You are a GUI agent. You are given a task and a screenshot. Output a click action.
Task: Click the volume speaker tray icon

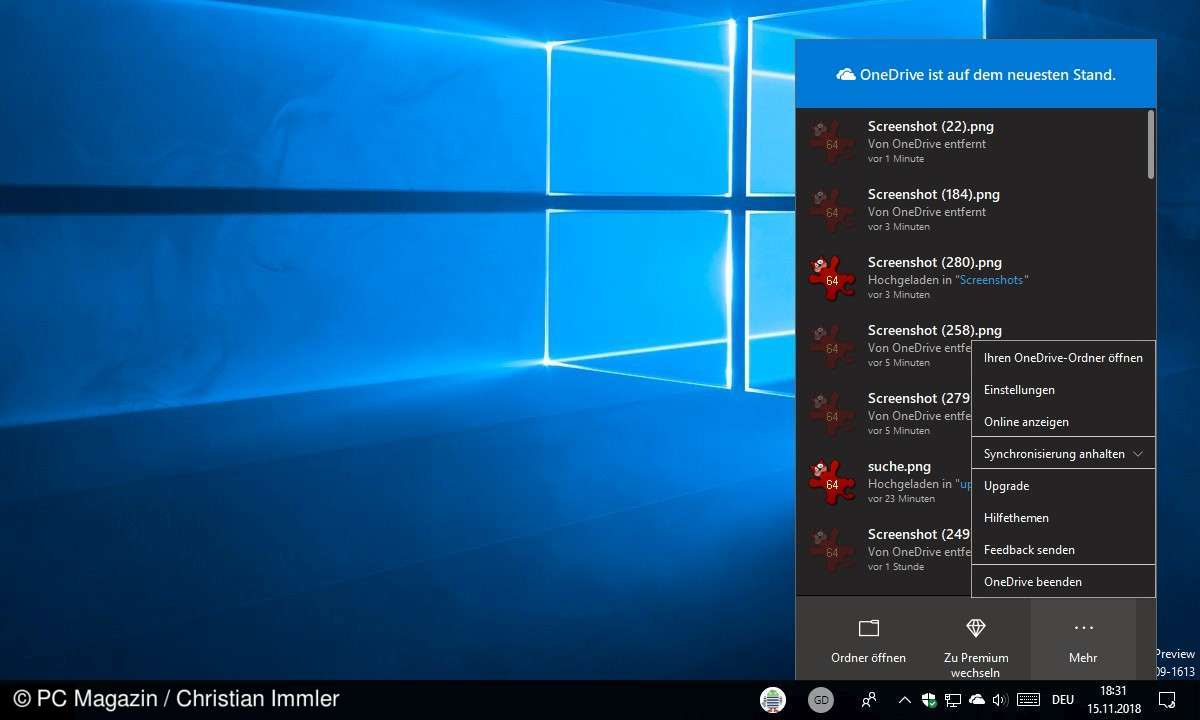pyautogui.click(x=1000, y=699)
